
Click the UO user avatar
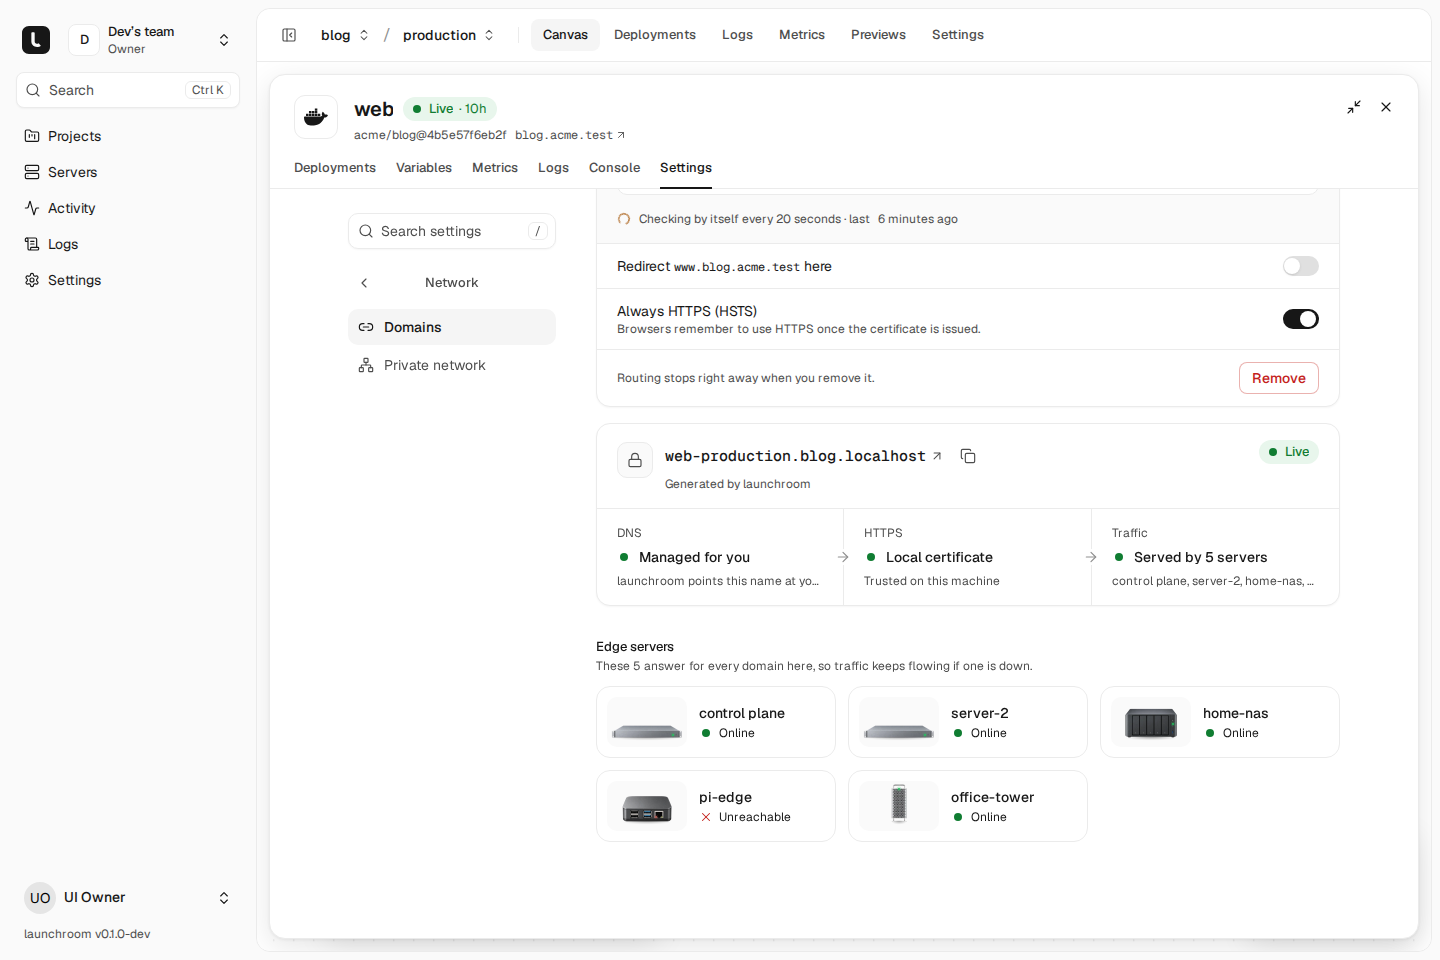pos(40,898)
